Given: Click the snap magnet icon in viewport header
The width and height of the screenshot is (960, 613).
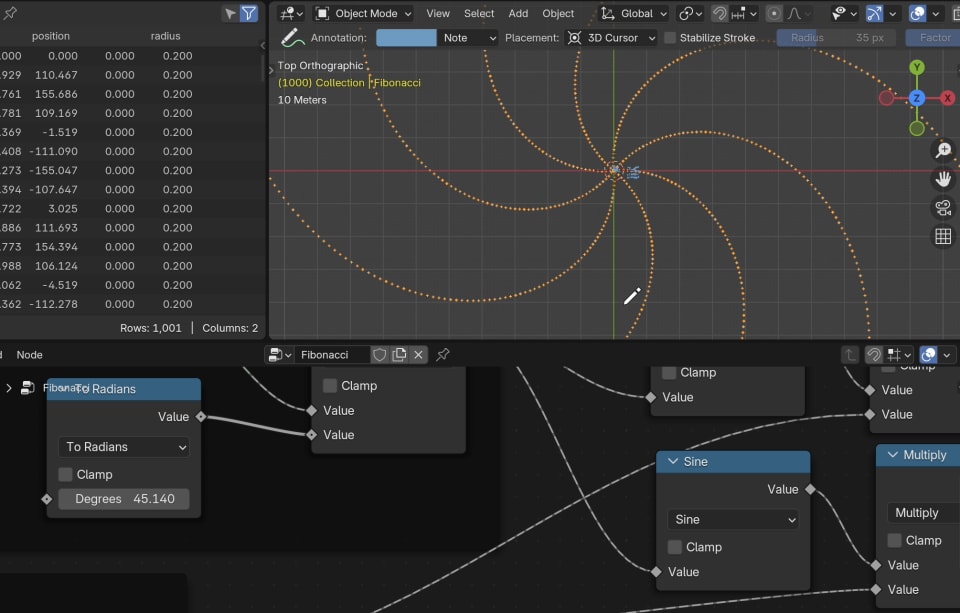Looking at the screenshot, I should coord(720,14).
